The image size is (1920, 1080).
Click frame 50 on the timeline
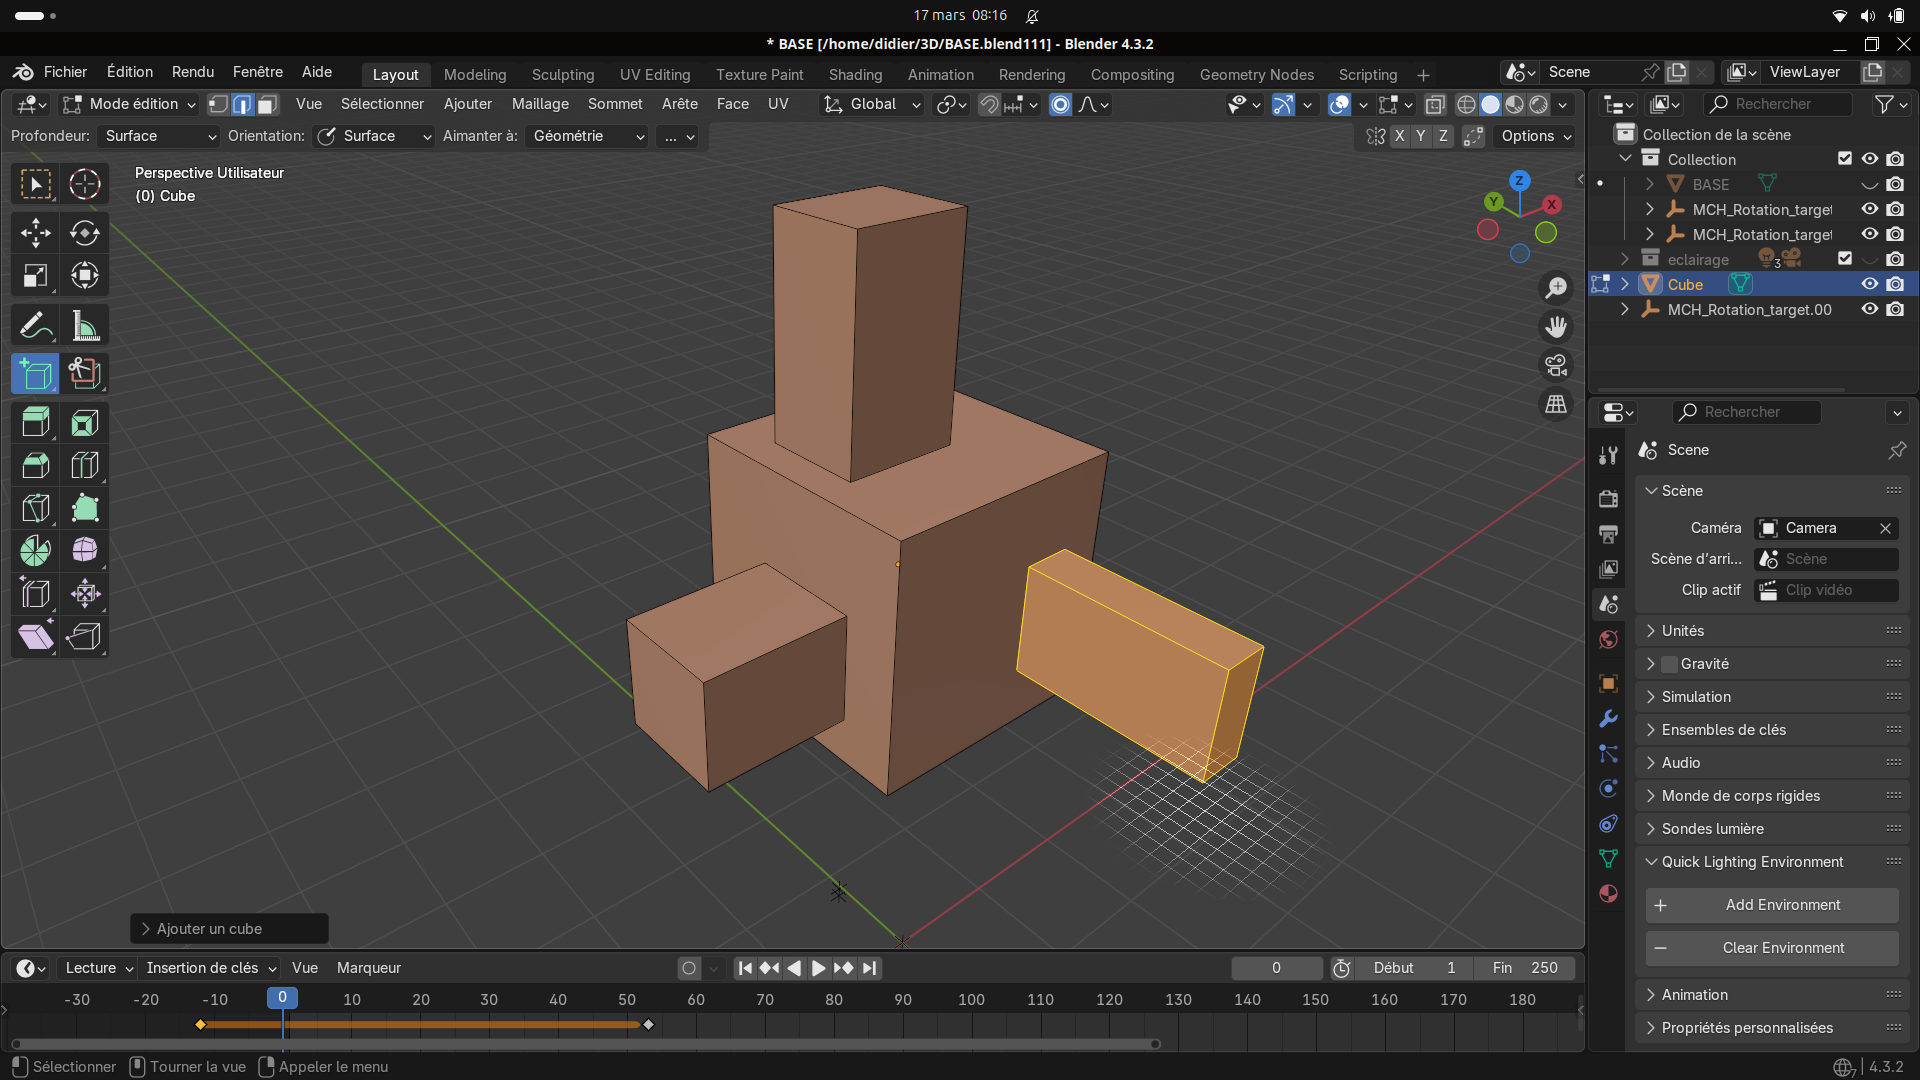[x=627, y=1000]
